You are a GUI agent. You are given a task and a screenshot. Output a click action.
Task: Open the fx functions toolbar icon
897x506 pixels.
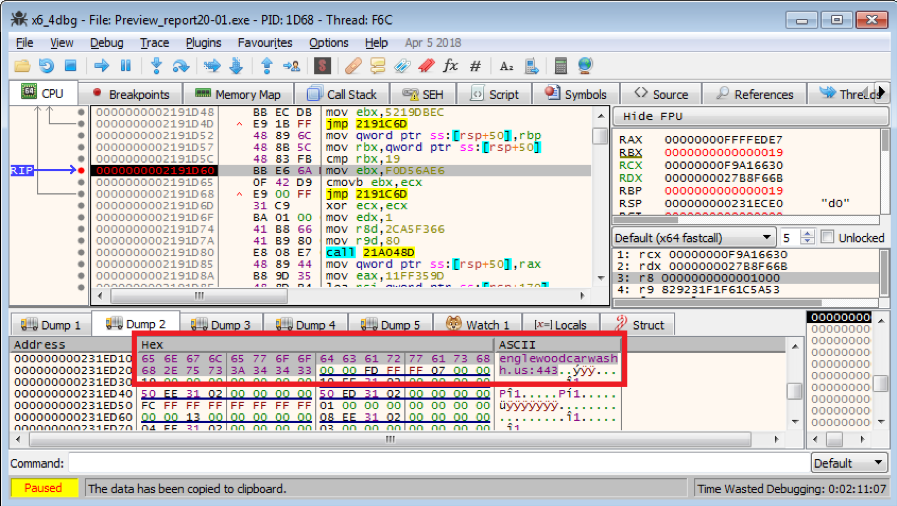[x=450, y=66]
